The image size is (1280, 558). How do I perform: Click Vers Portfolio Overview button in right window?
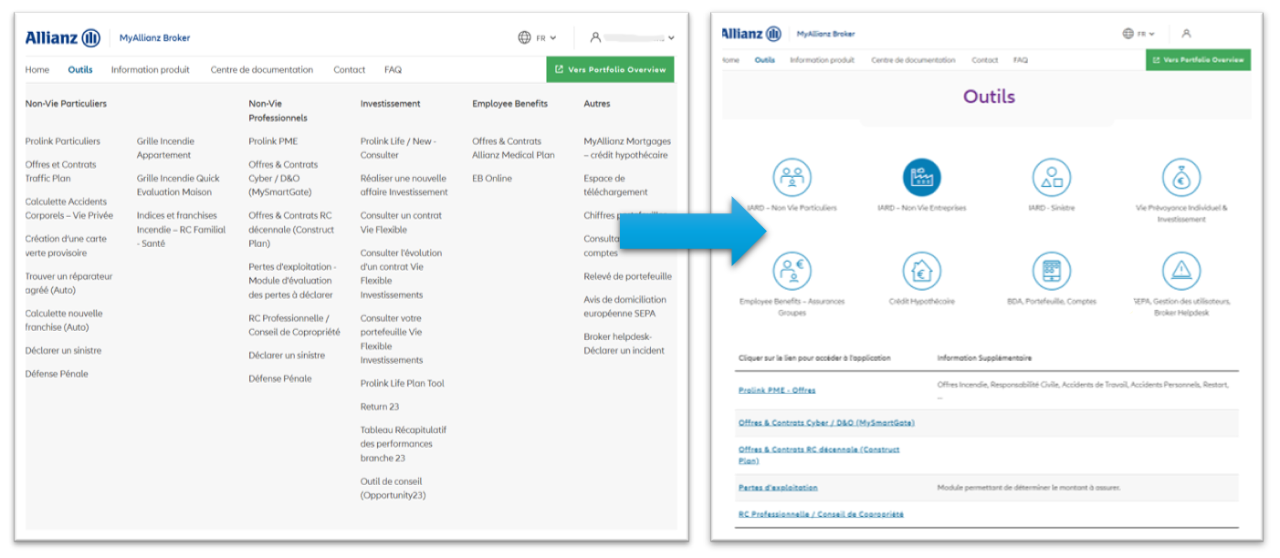pos(1198,60)
